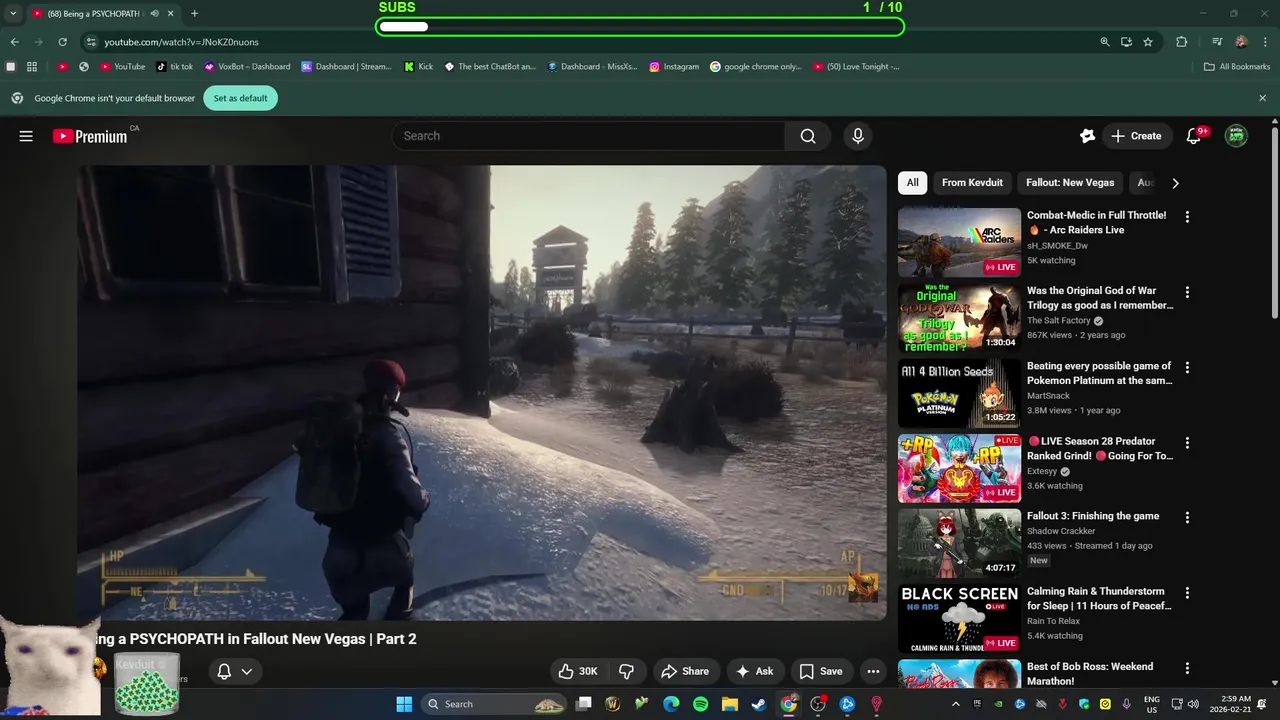Viewport: 1280px width, 720px height.
Task: Open options for Bob Ross video
Action: pos(1187,668)
